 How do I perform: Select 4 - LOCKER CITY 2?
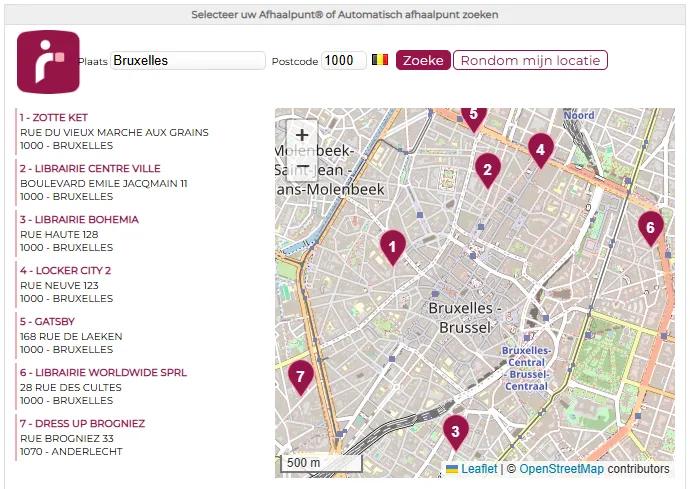coord(65,271)
